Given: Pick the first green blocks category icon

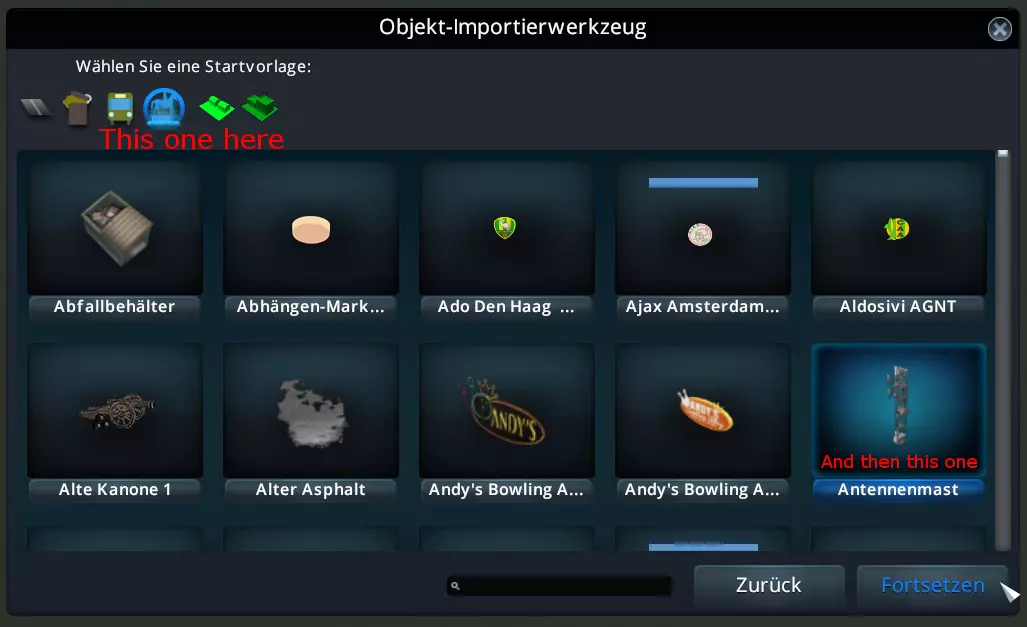Looking at the screenshot, I should [x=217, y=108].
